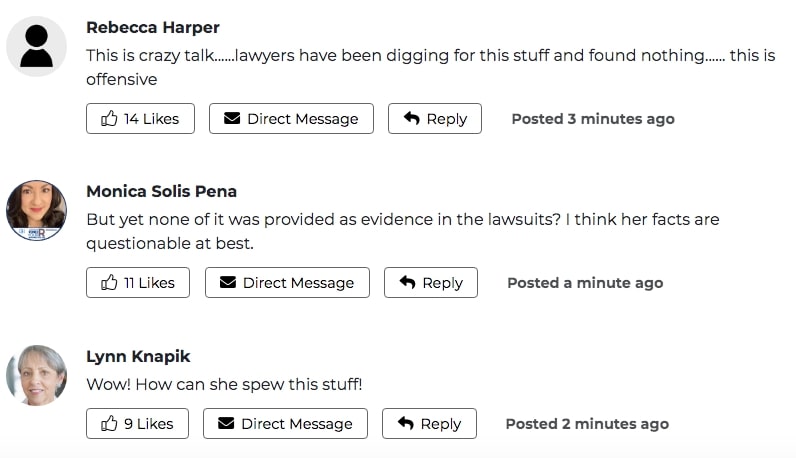Click thumbs-up icon on Lynn Knapik's comment

[109, 423]
